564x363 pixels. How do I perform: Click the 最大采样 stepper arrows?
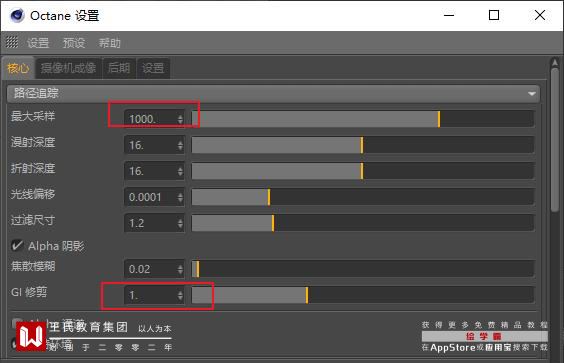point(180,119)
